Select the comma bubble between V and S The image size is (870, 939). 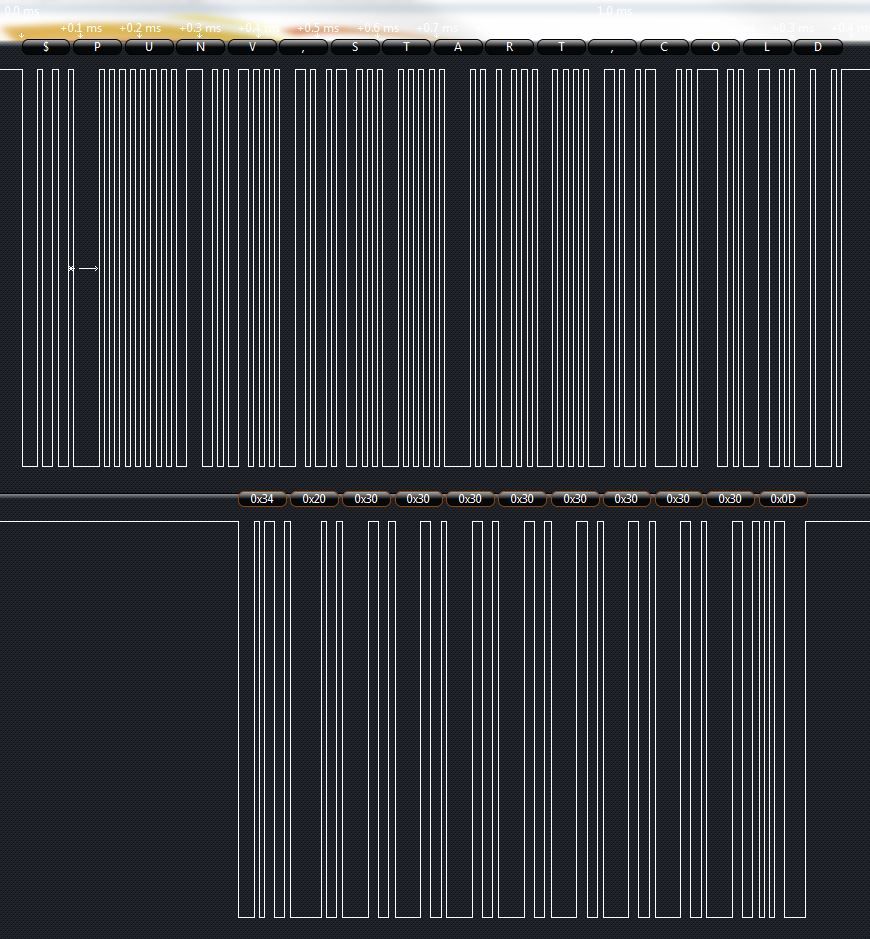304,47
